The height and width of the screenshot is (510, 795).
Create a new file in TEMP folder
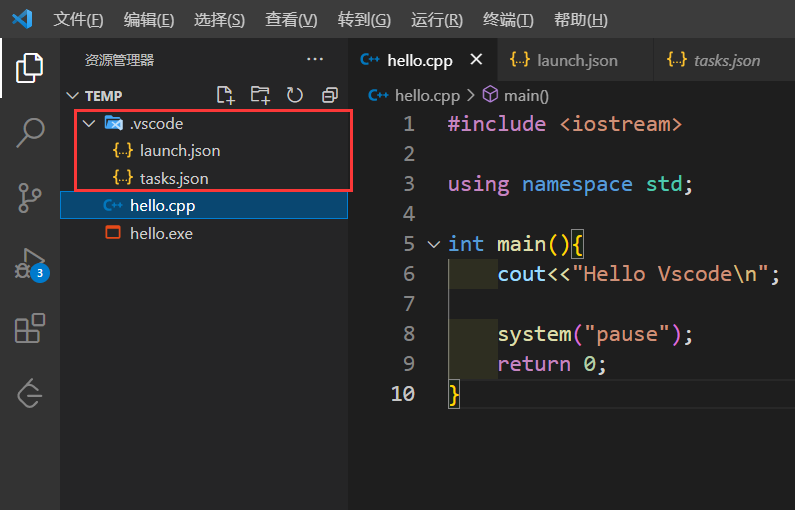225,95
